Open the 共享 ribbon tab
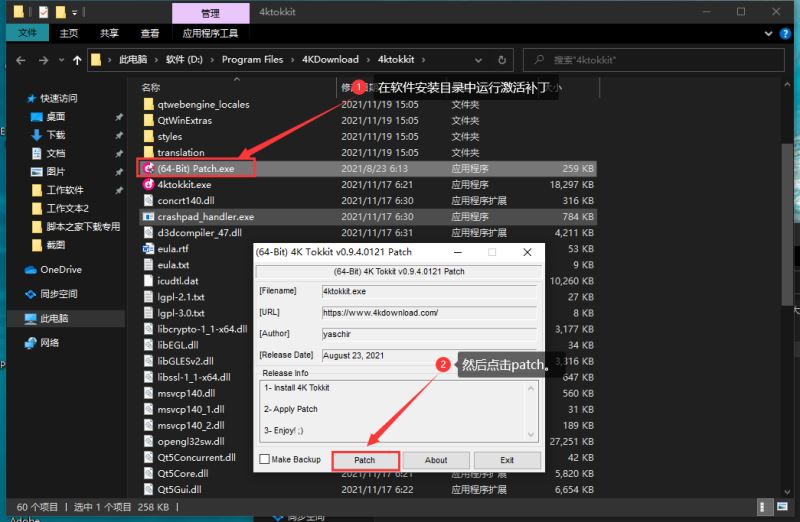The width and height of the screenshot is (800, 522). [x=109, y=34]
